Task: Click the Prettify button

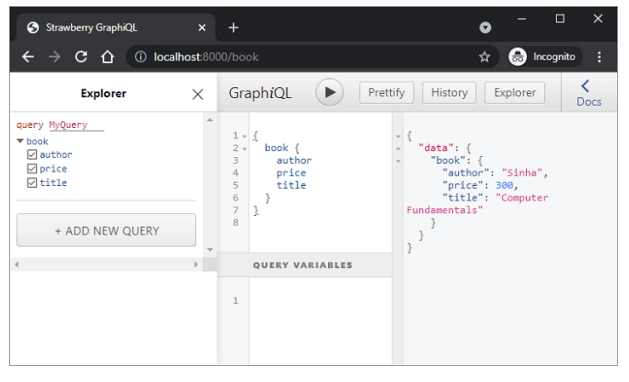Action: [x=386, y=93]
